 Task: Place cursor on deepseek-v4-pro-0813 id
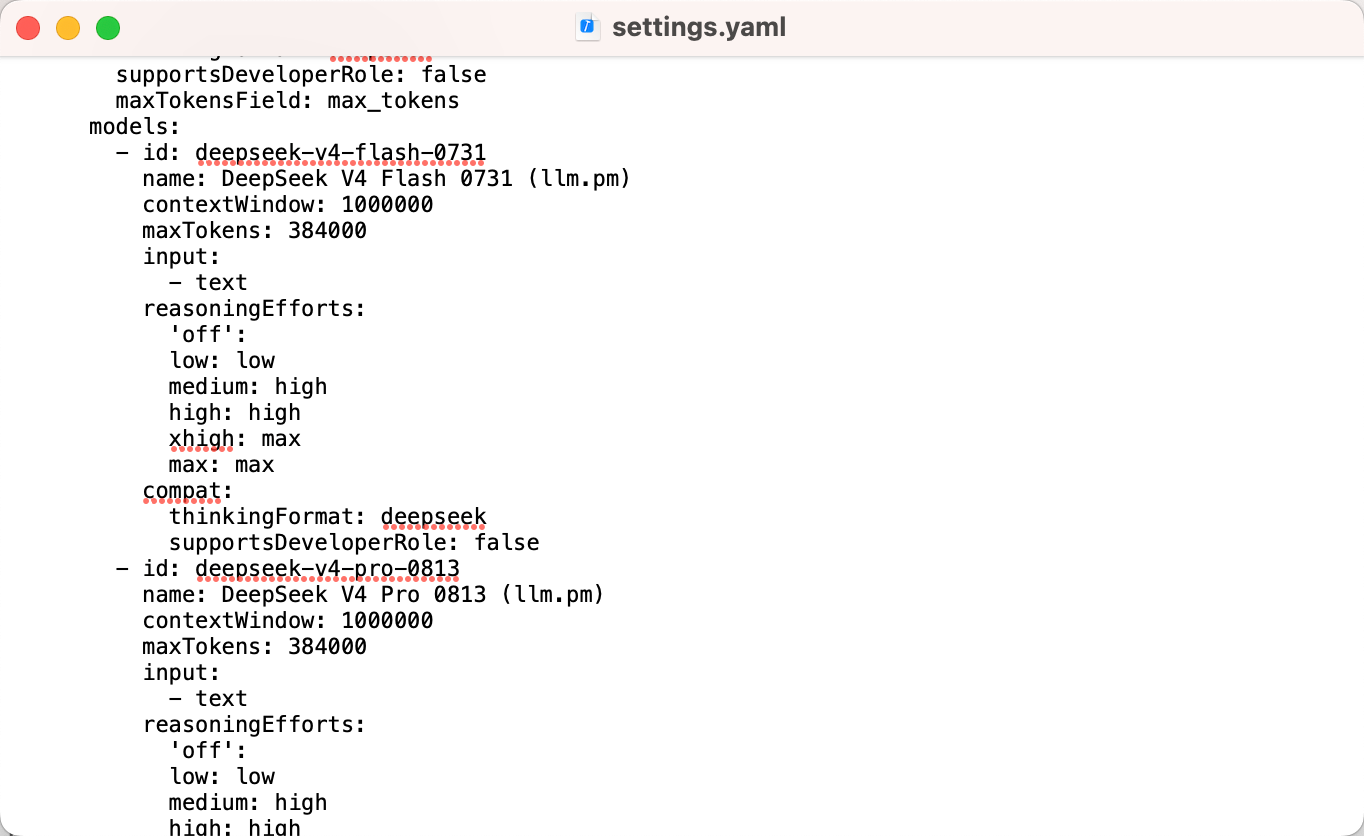click(x=327, y=569)
